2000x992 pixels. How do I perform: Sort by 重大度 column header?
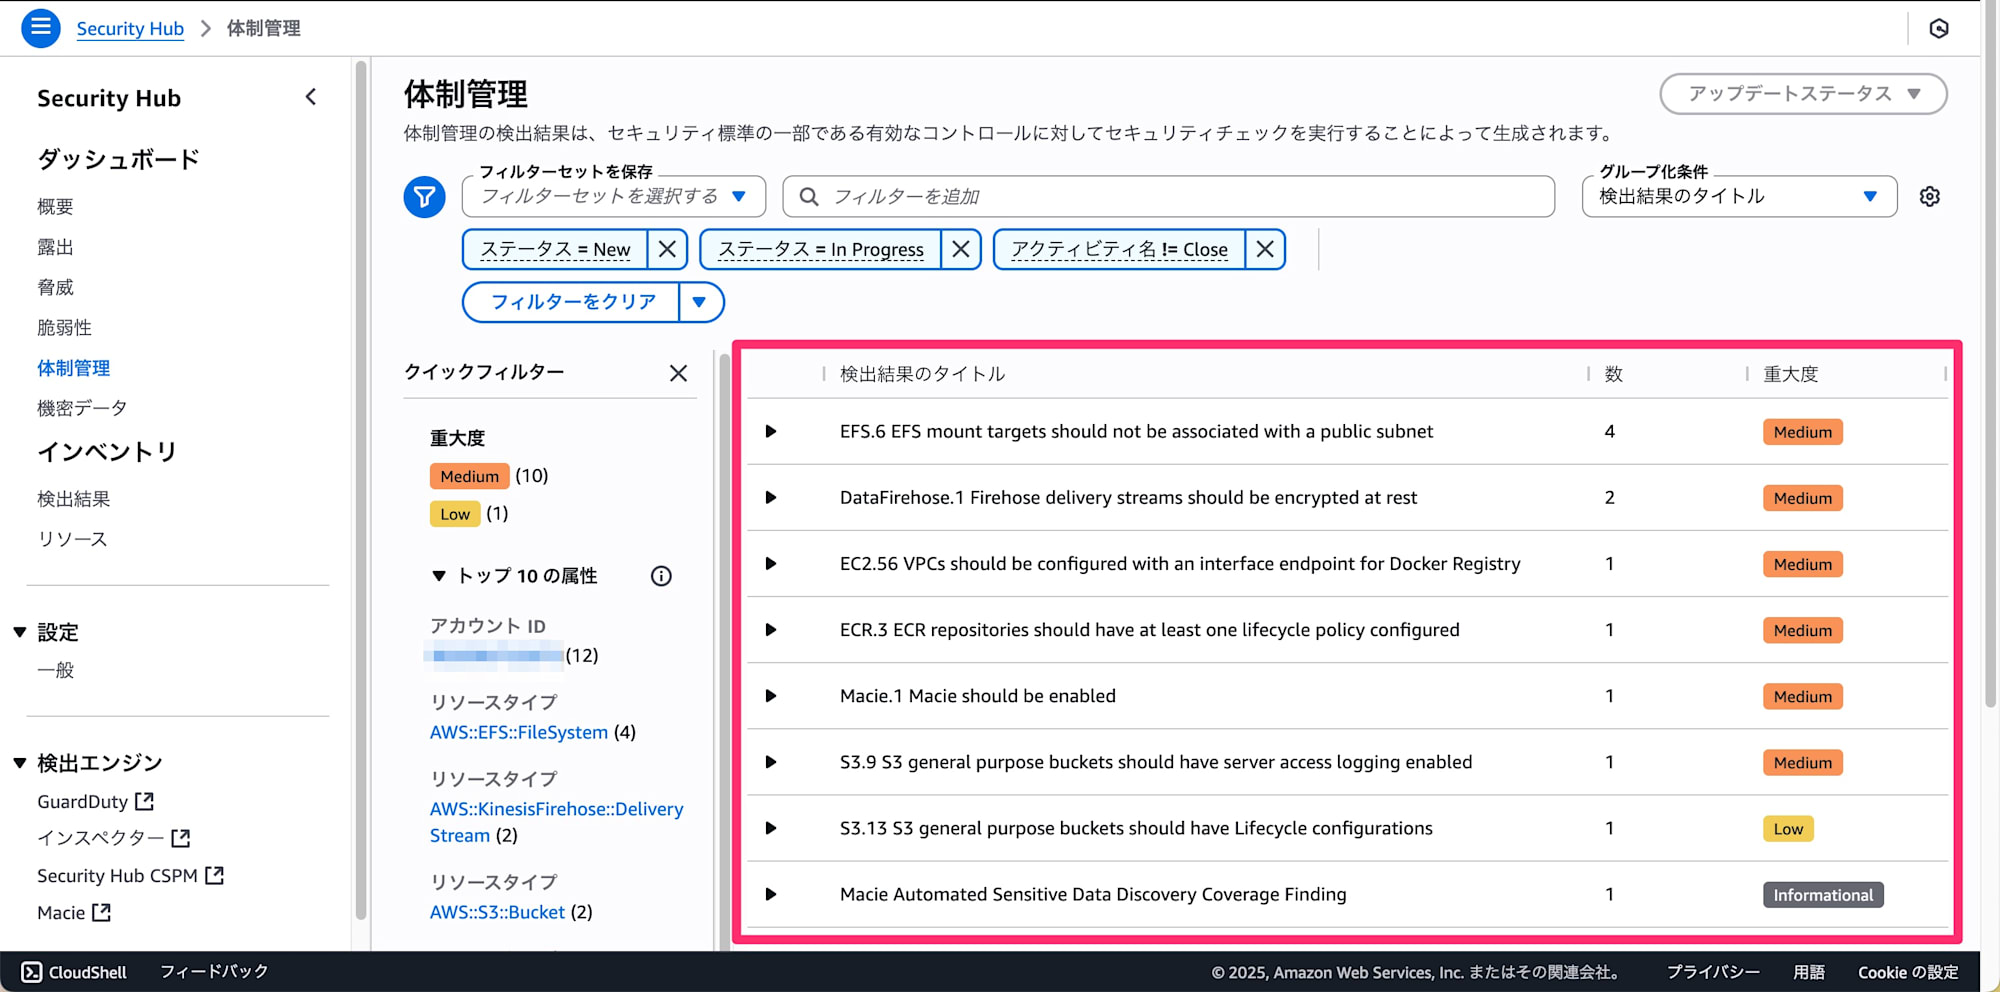pos(1790,374)
